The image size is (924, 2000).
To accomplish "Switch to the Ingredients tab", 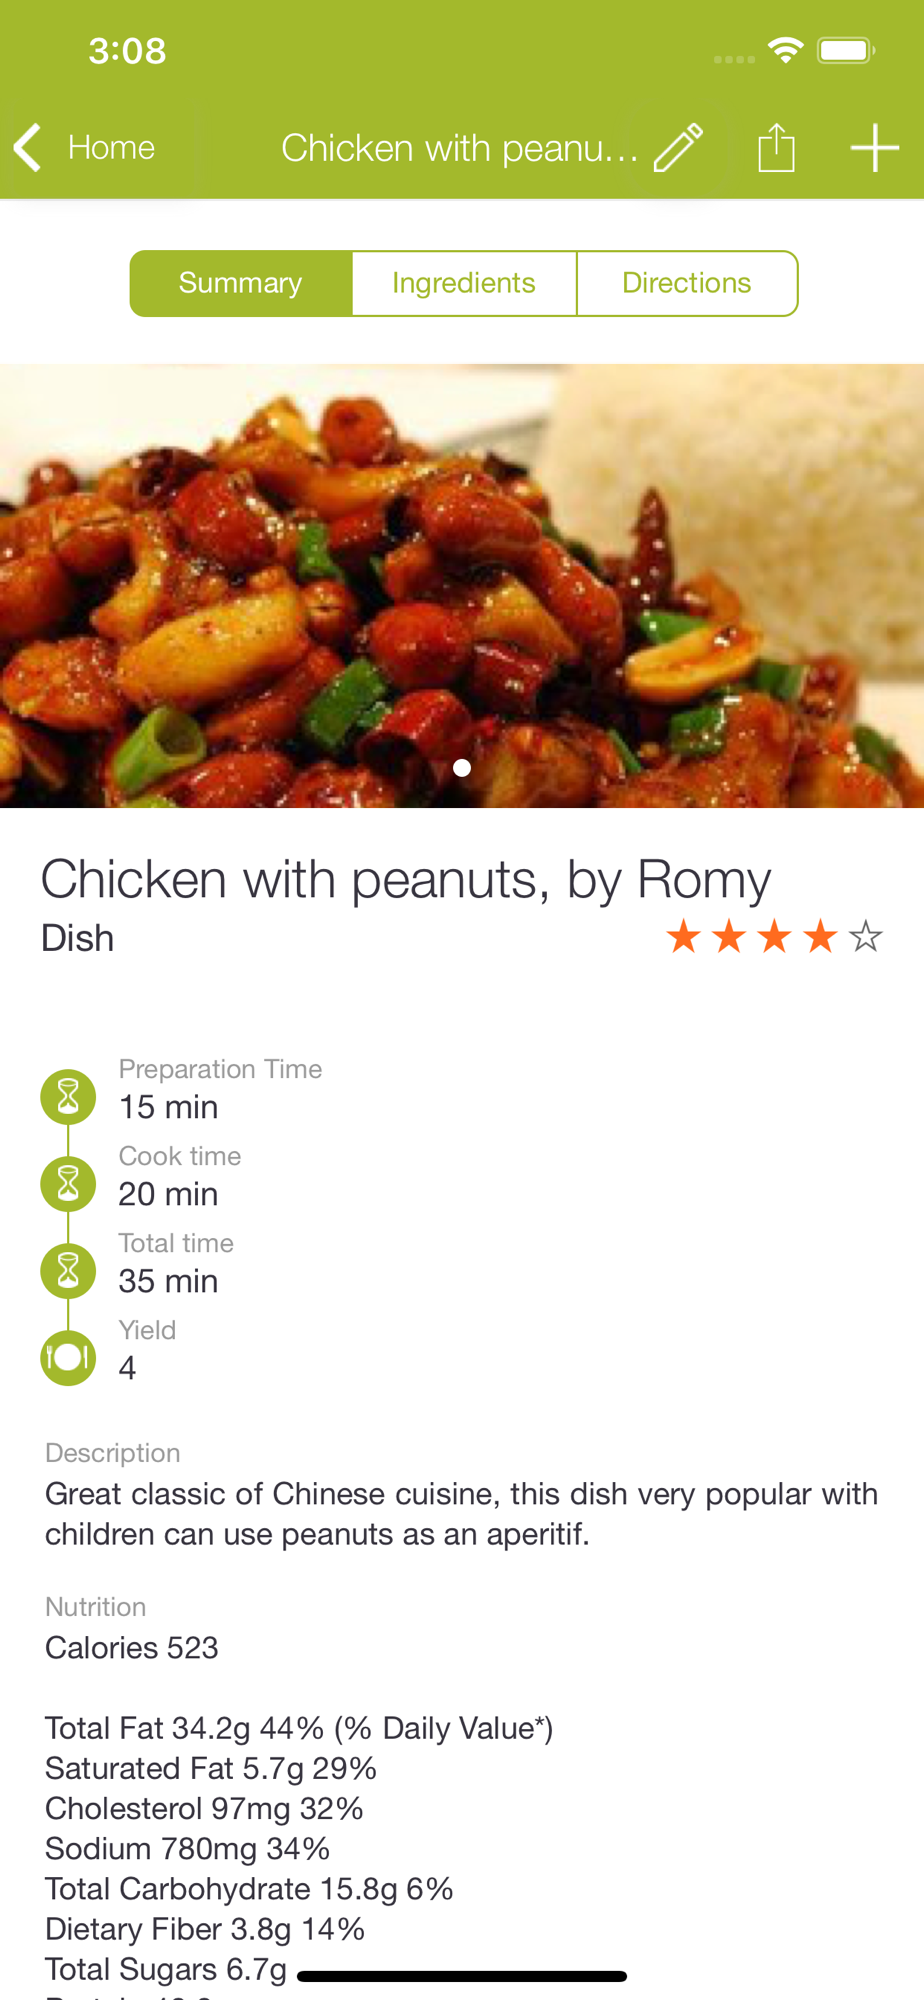I will point(464,283).
